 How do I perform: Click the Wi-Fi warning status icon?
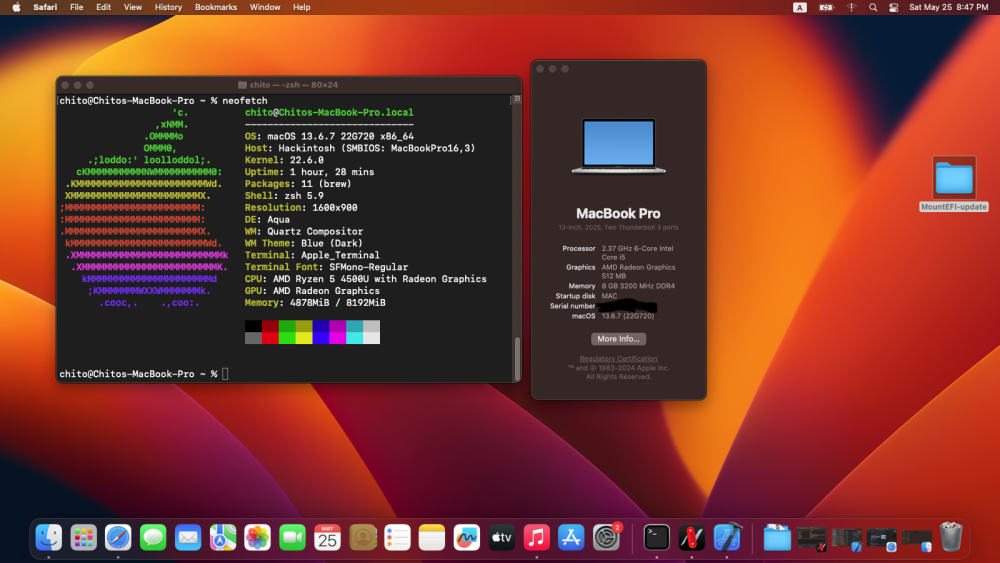(x=851, y=7)
